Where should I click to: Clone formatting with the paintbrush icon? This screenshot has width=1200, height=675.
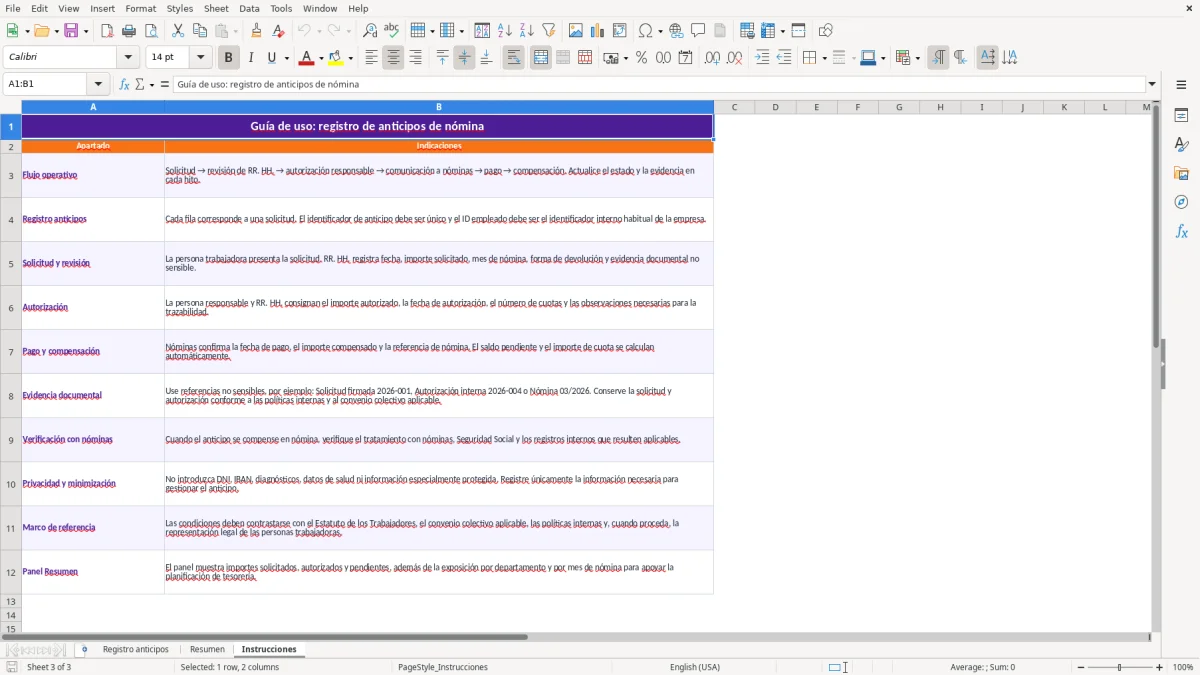point(256,31)
